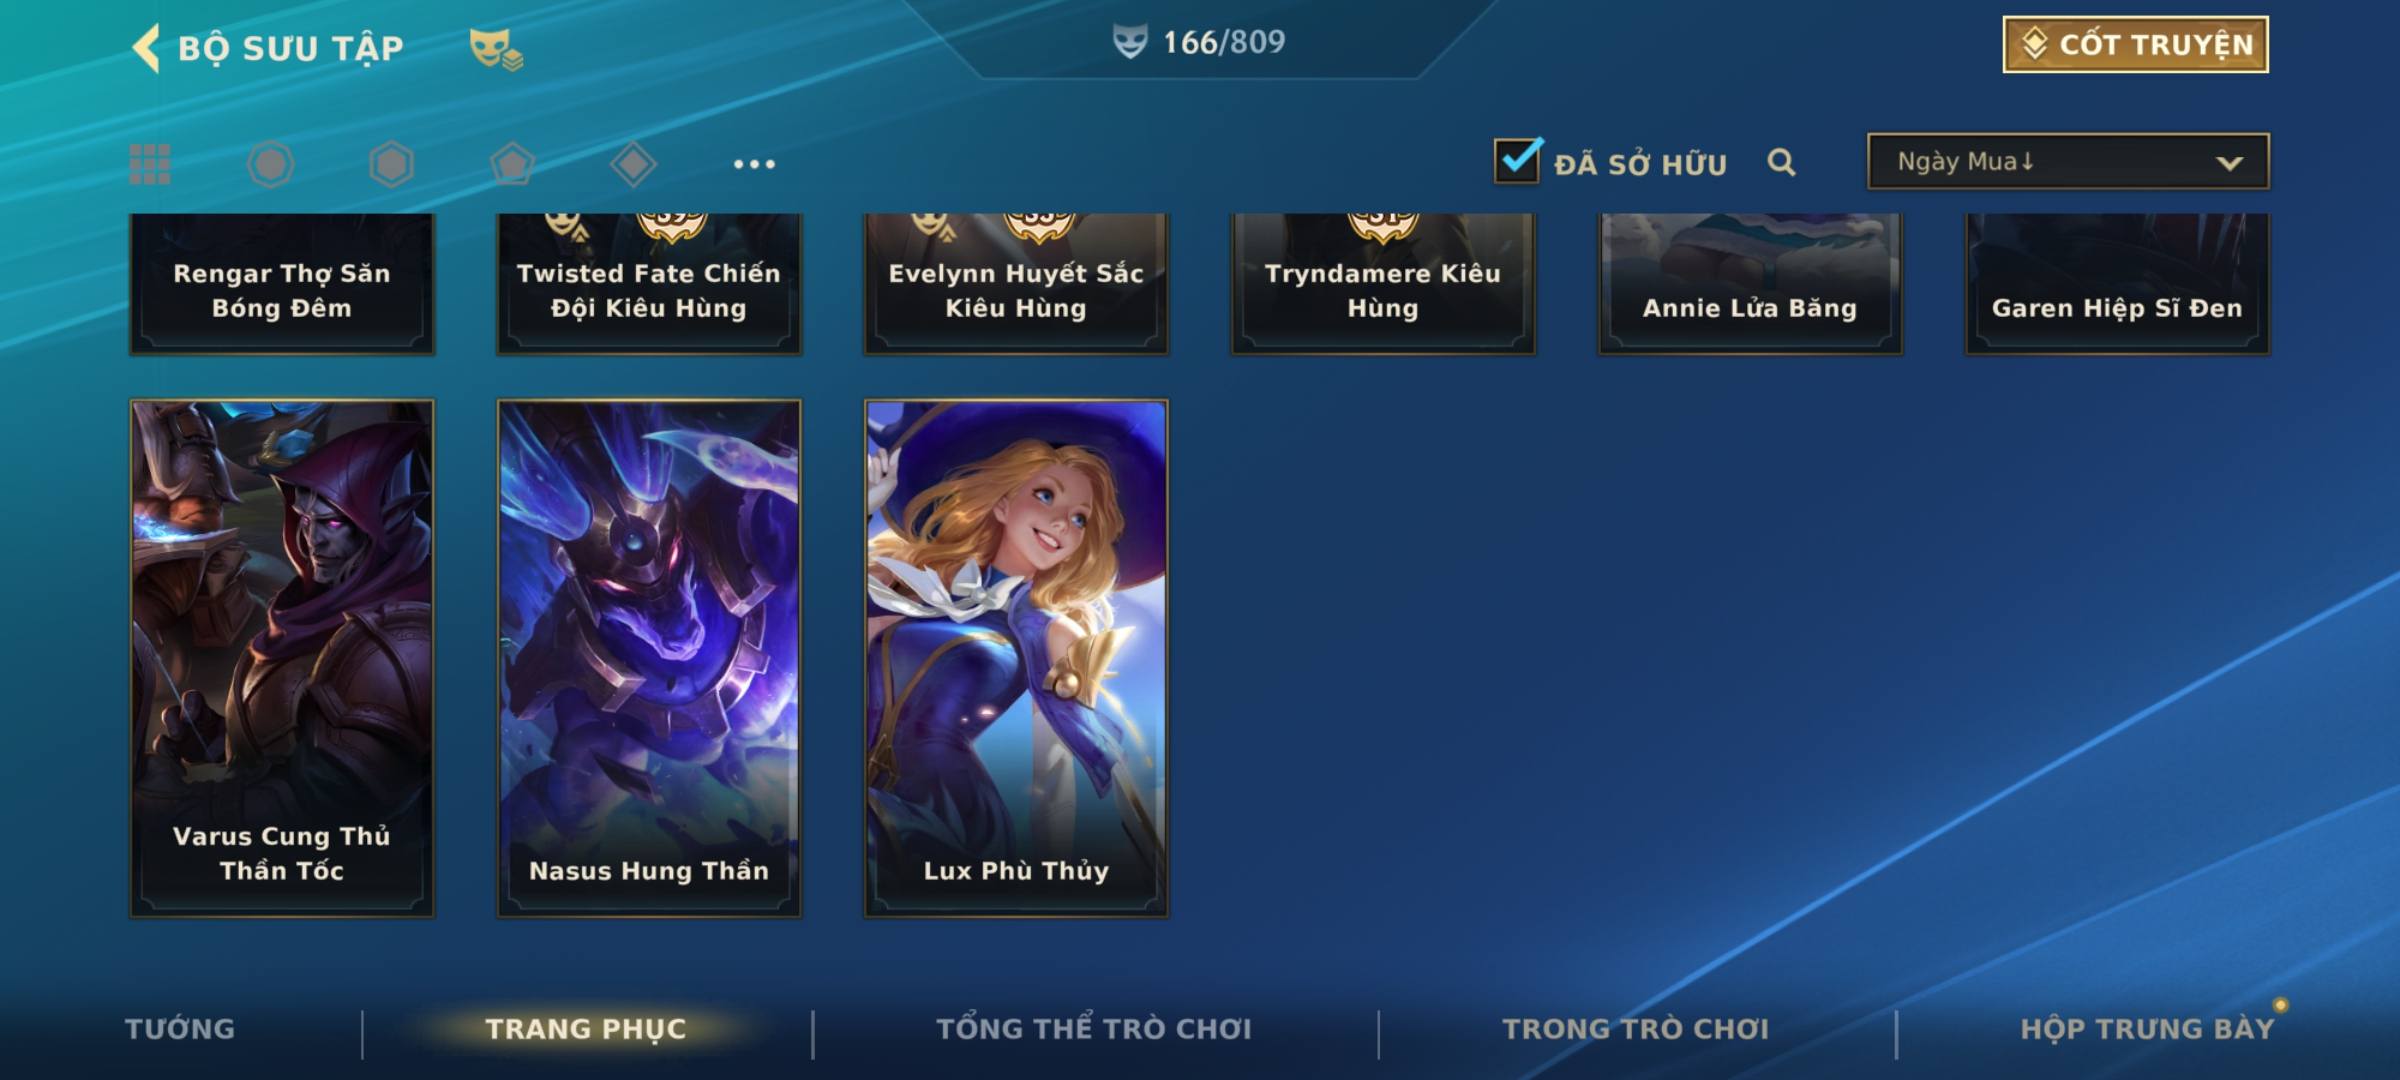This screenshot has width=2400, height=1080.
Task: Select the diamond rarity tier filter icon
Action: (633, 164)
